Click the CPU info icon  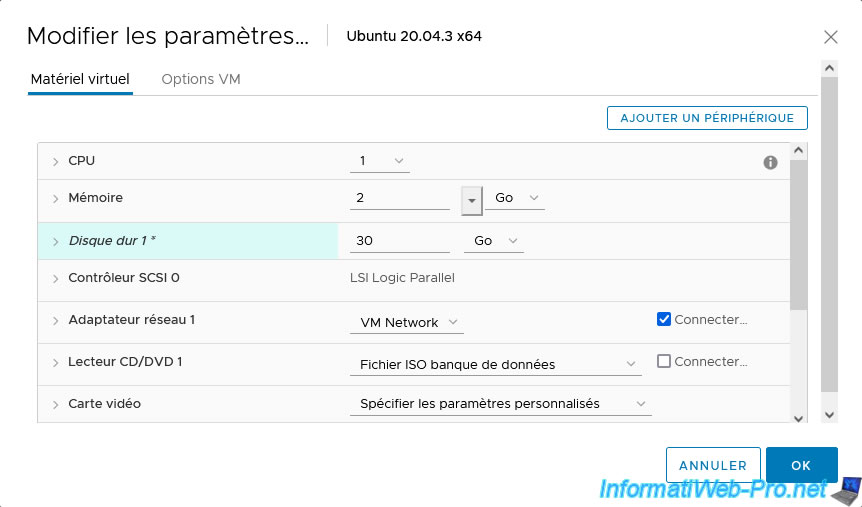point(770,162)
